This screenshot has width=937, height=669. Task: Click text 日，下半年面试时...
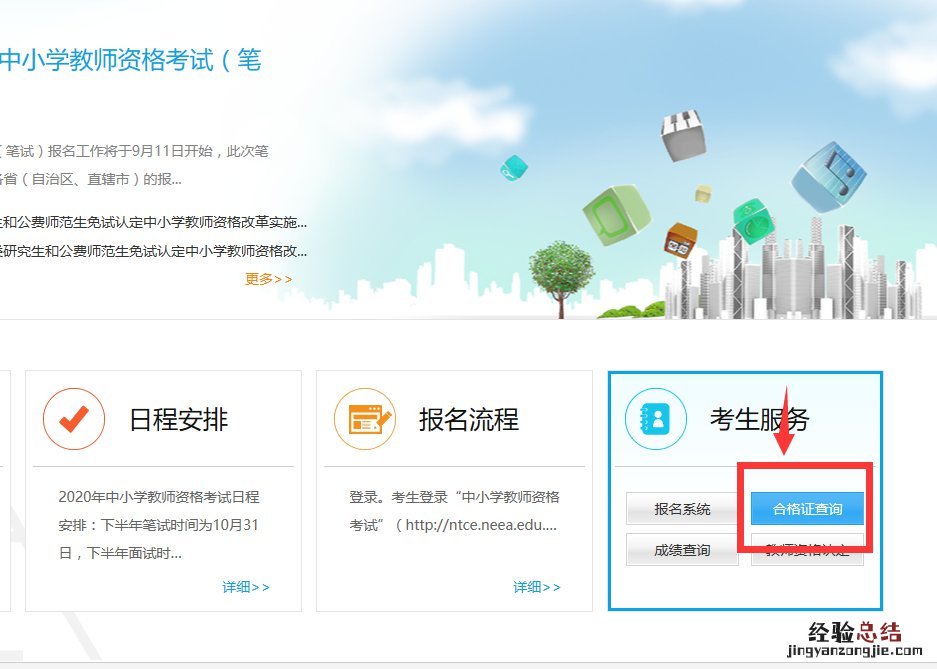click(x=120, y=553)
